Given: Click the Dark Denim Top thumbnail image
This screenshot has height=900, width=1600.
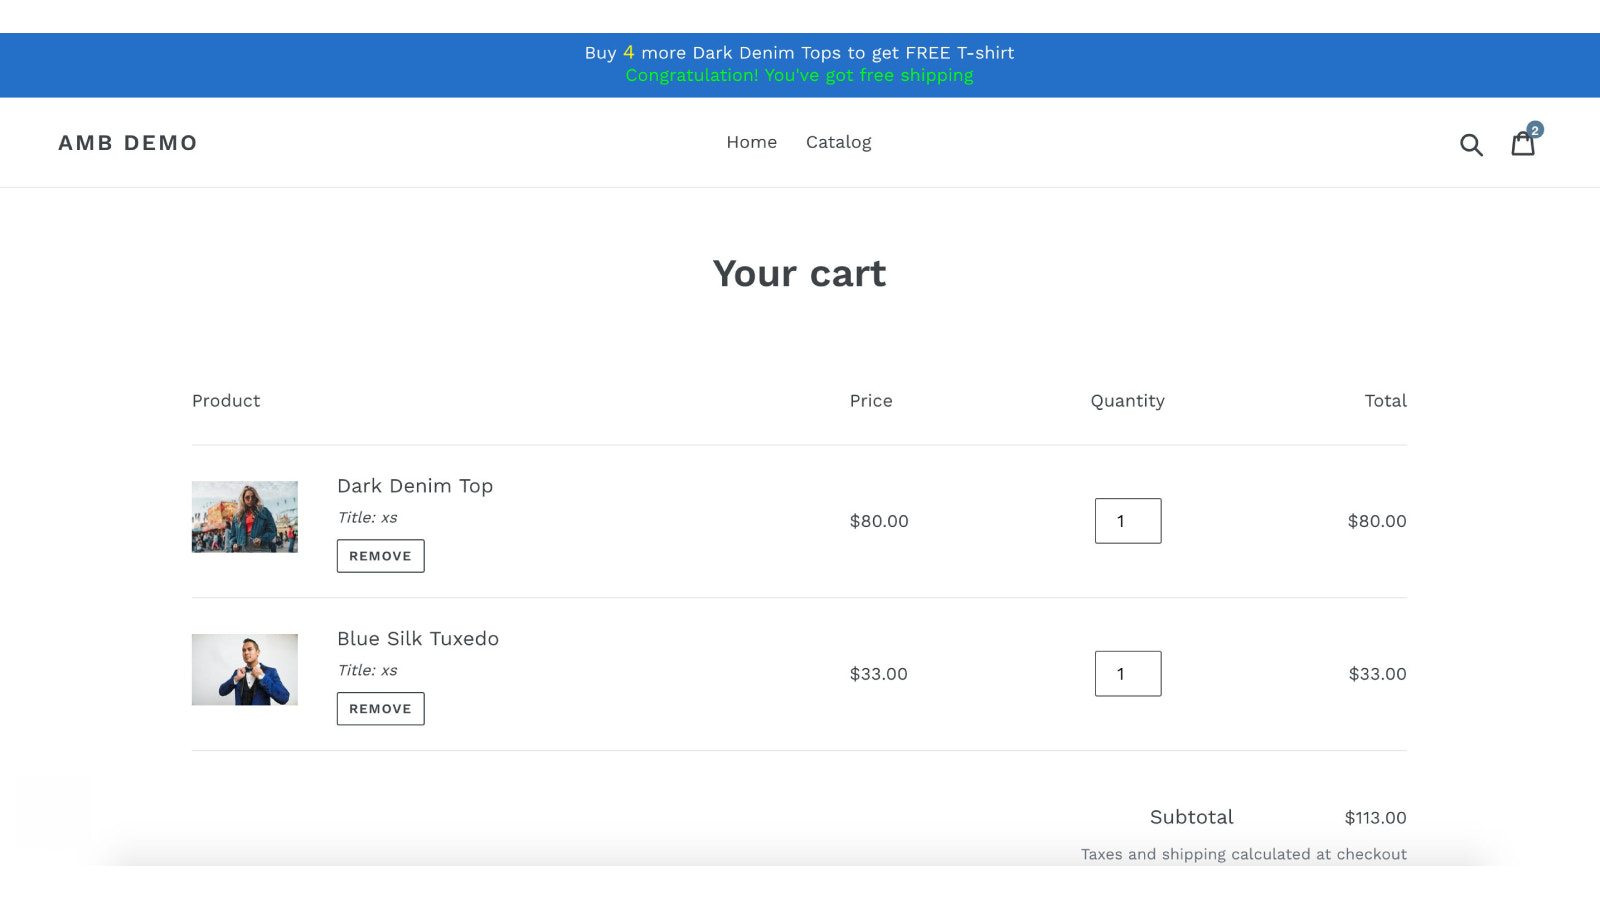Looking at the screenshot, I should tap(245, 517).
